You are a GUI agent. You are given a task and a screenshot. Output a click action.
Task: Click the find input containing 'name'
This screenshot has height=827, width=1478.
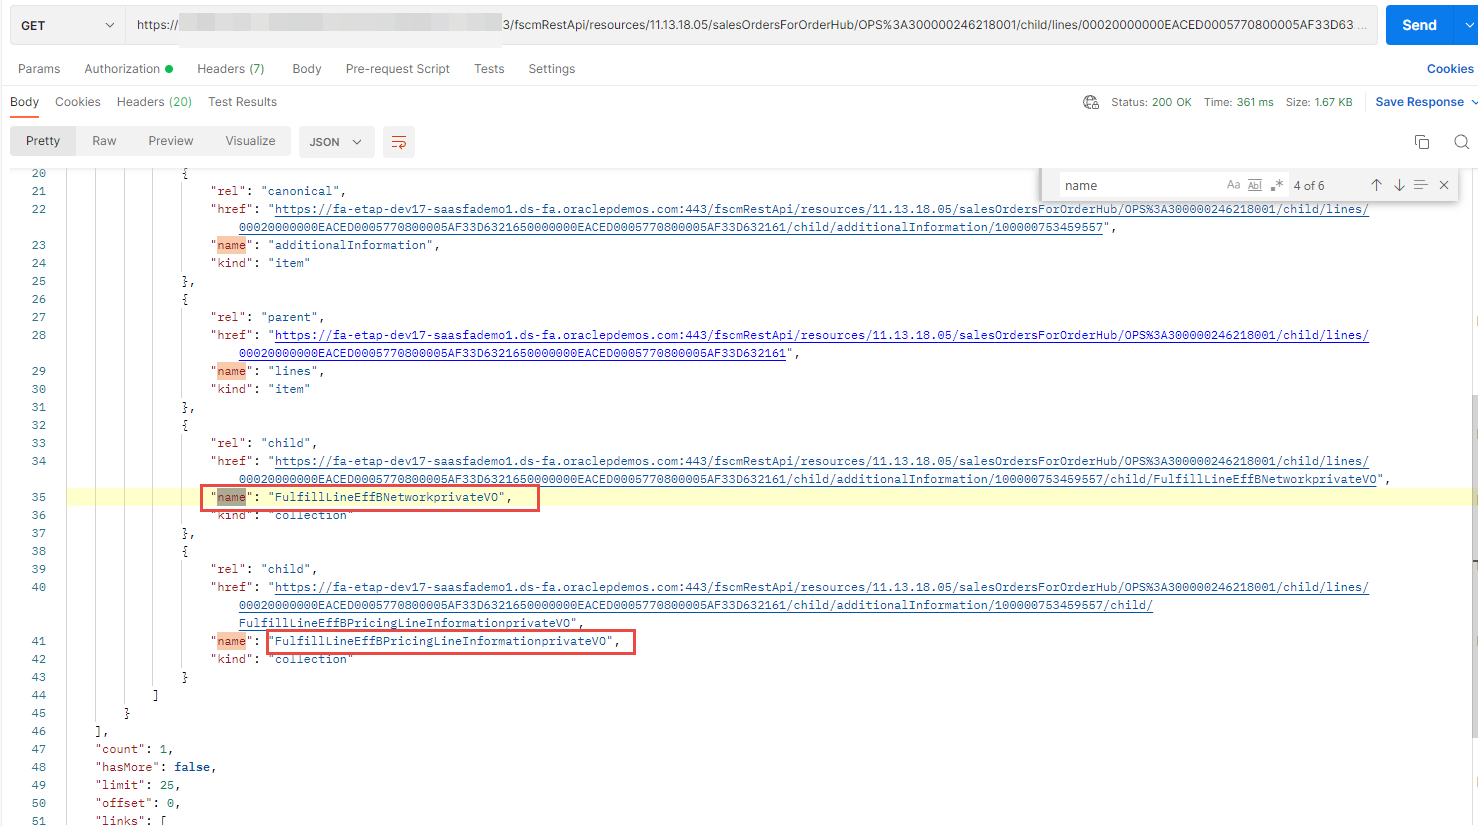pyautogui.click(x=1140, y=185)
